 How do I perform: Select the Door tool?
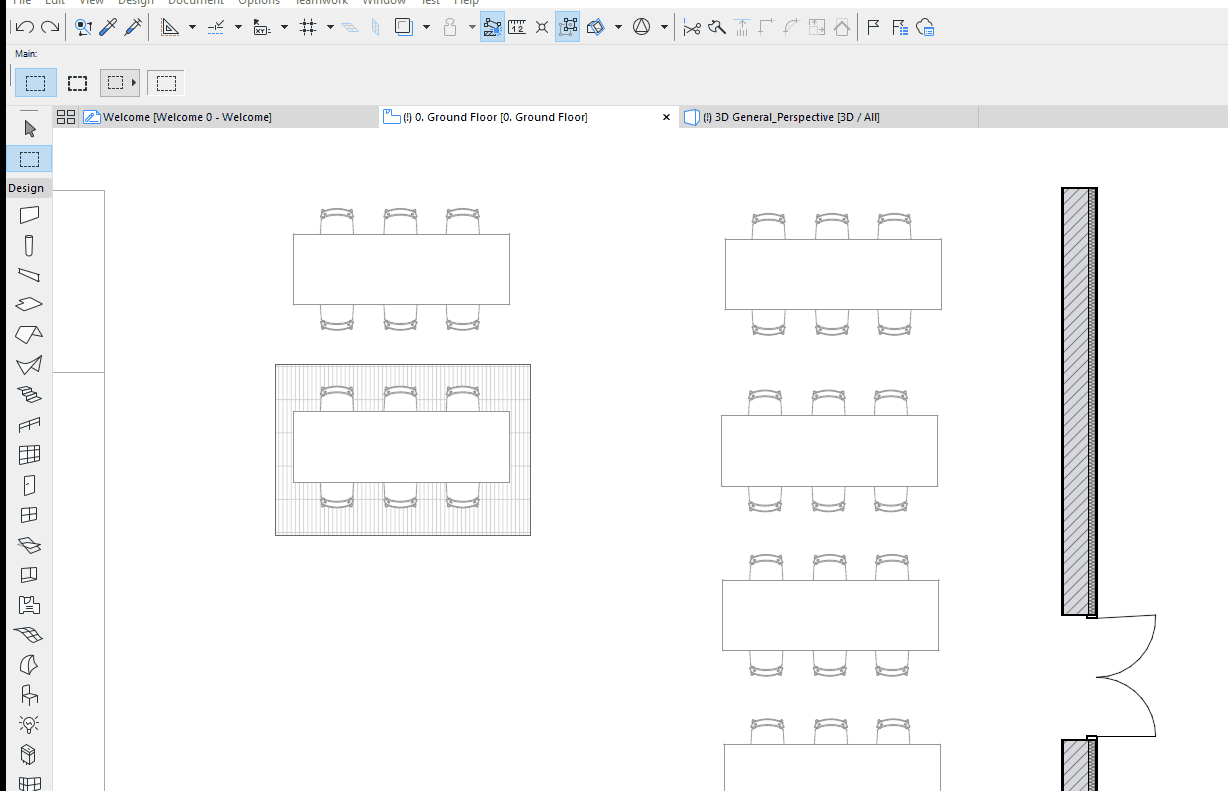tap(29, 485)
